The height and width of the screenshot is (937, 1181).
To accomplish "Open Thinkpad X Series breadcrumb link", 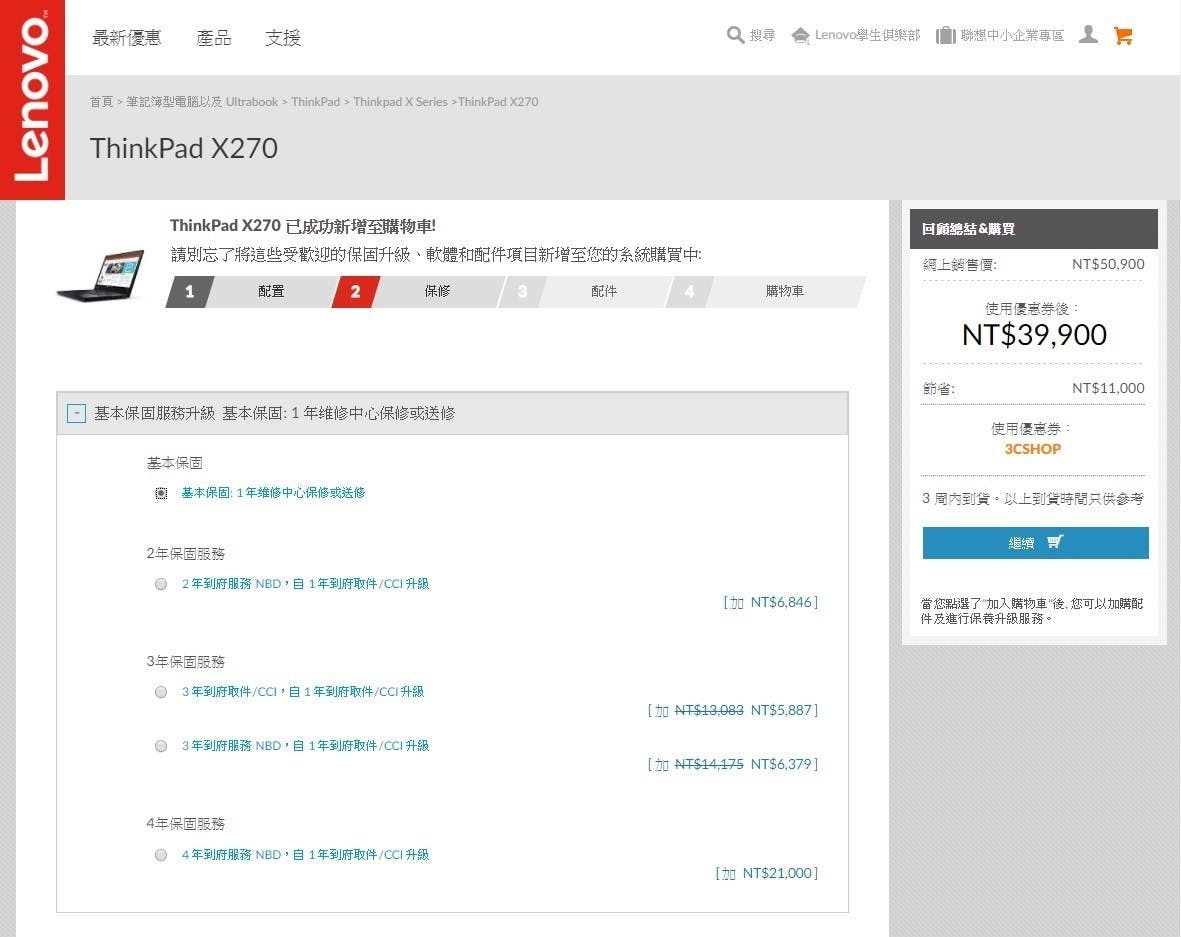I will [x=400, y=102].
